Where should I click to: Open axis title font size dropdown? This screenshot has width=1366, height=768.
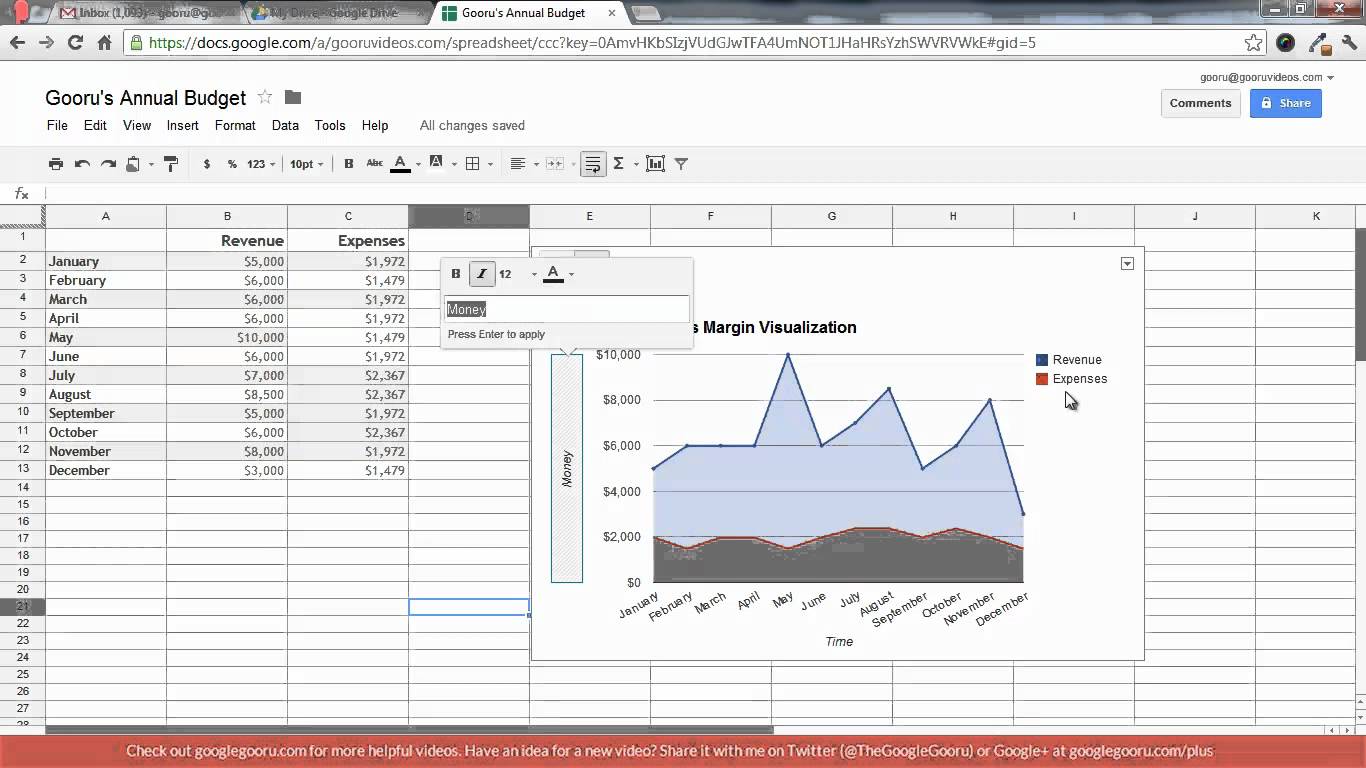point(518,274)
